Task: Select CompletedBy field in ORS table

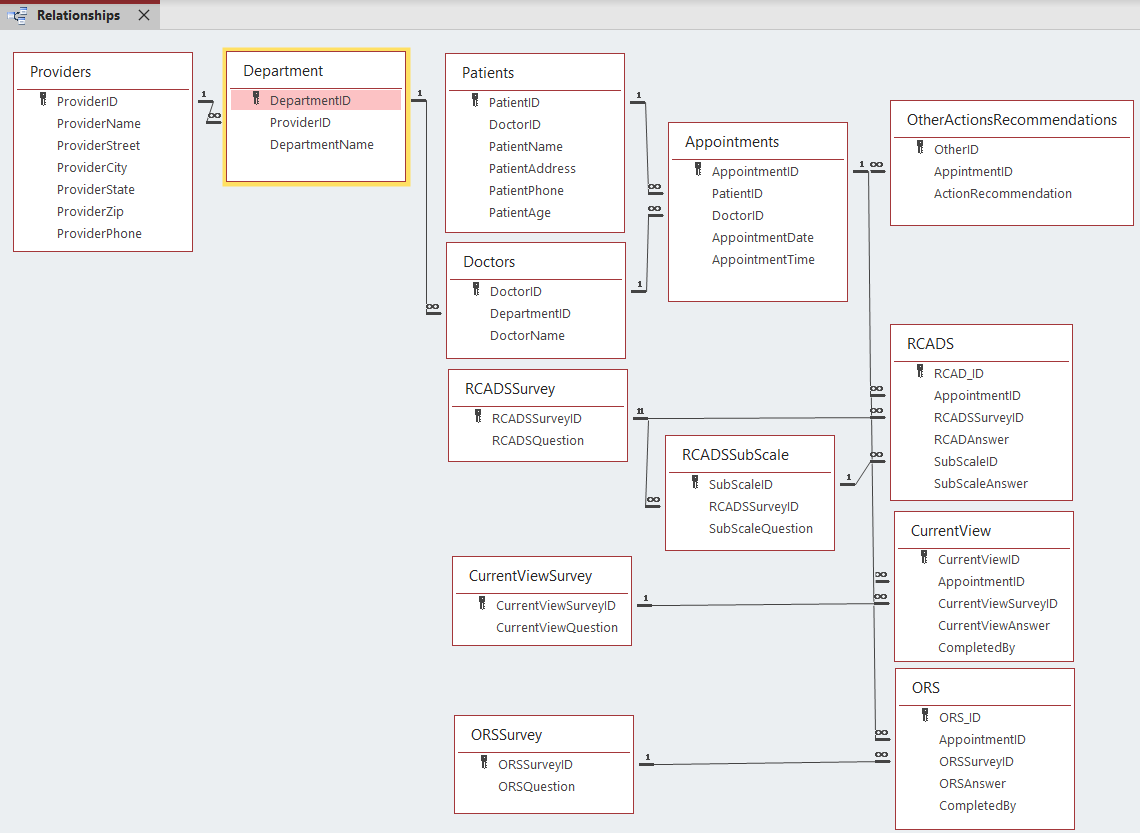Action: click(x=977, y=805)
